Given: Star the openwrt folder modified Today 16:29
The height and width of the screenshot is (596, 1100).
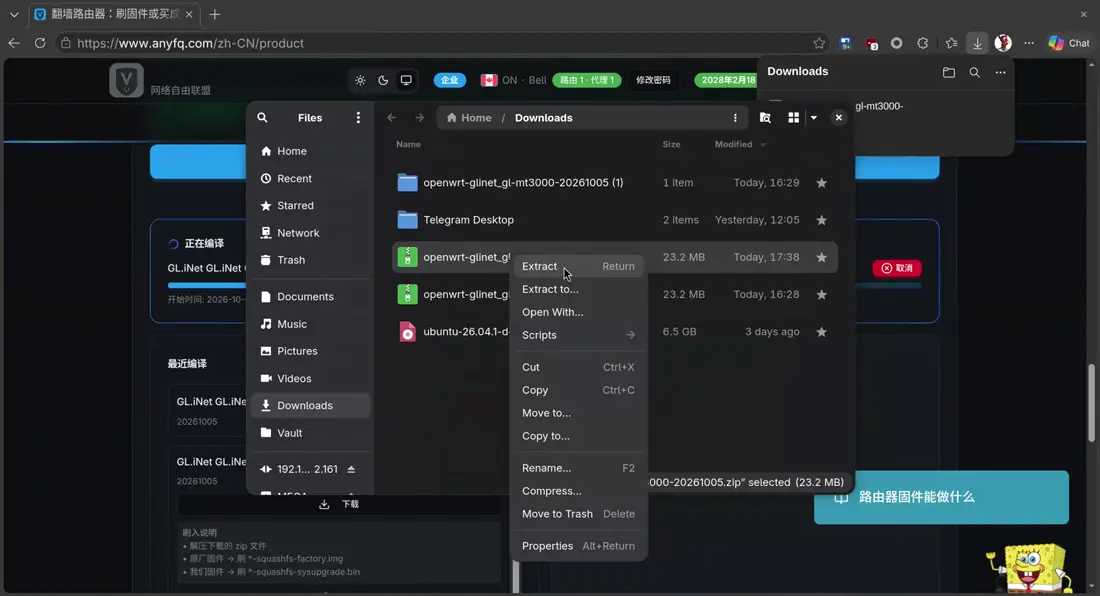Looking at the screenshot, I should point(821,183).
